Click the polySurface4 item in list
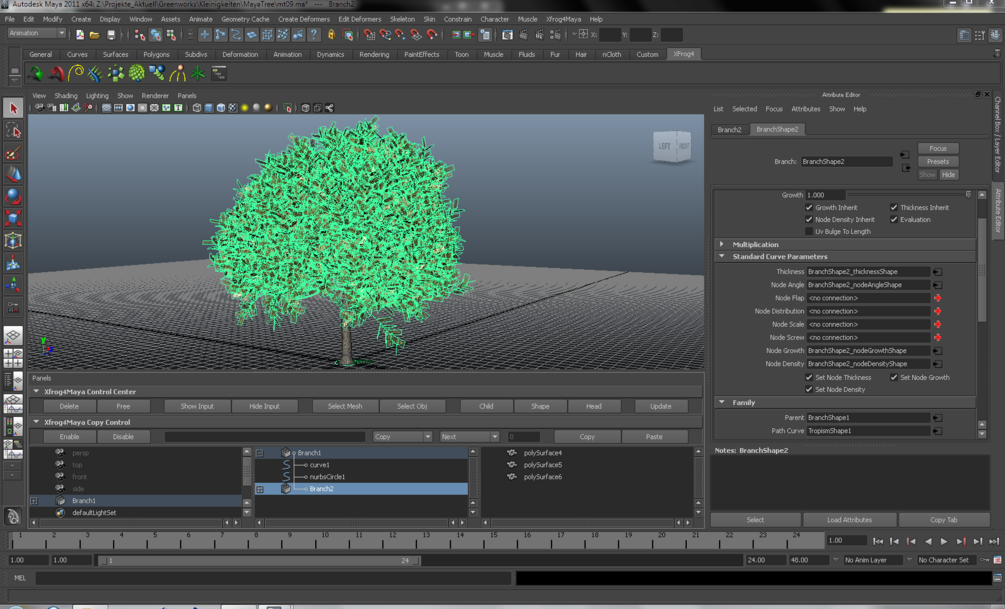This screenshot has width=1005, height=609. click(x=542, y=453)
